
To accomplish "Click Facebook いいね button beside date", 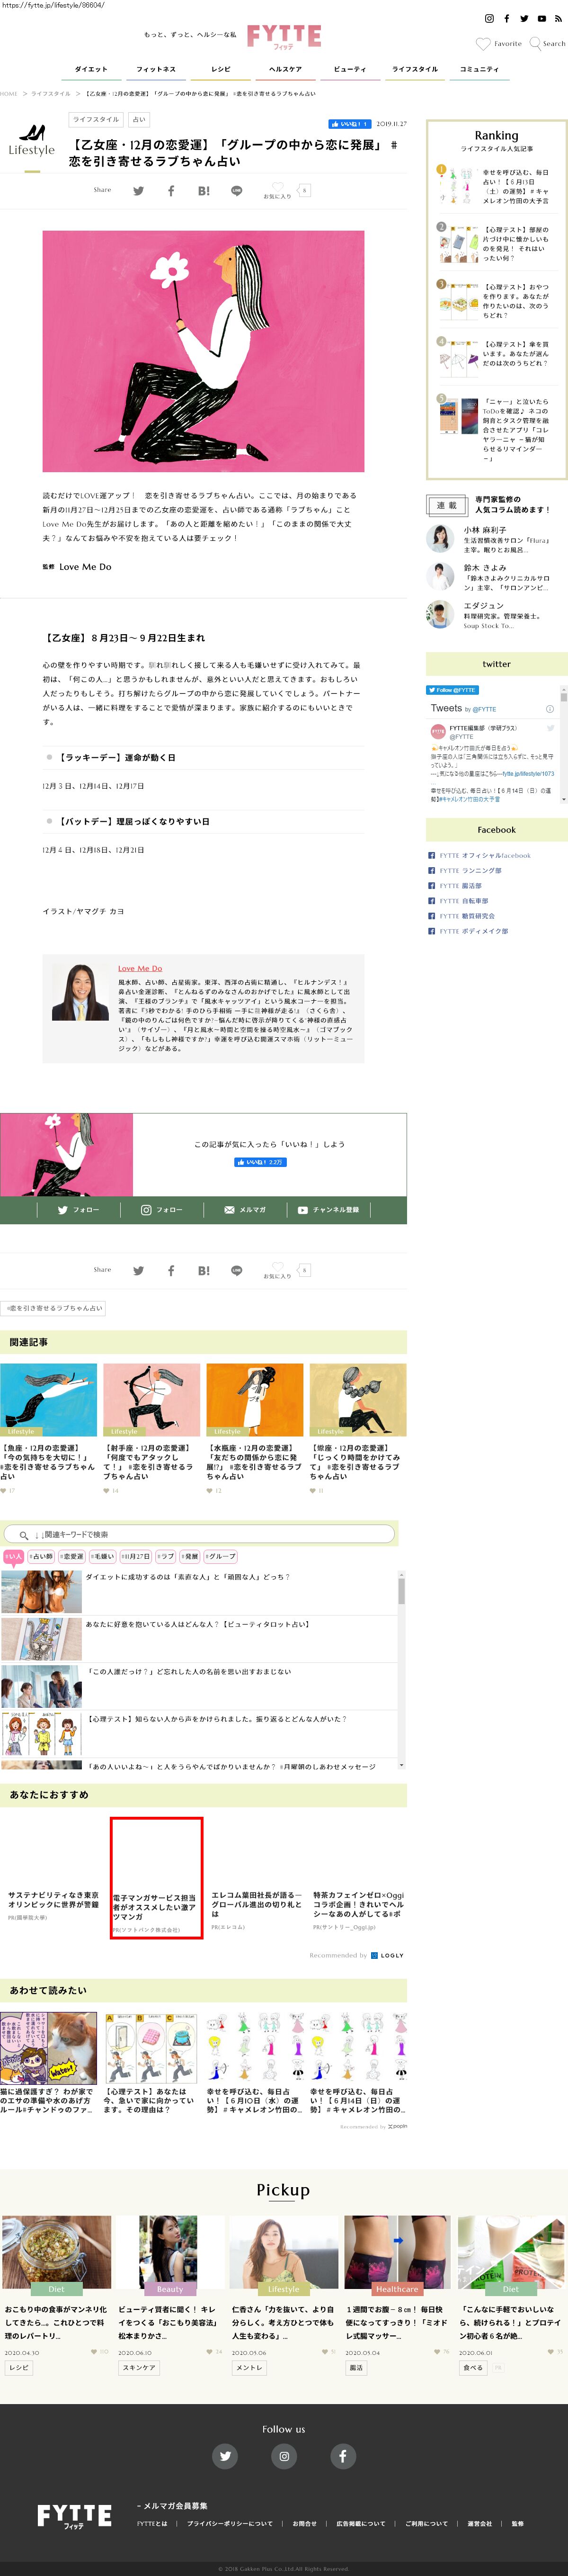I will [349, 124].
